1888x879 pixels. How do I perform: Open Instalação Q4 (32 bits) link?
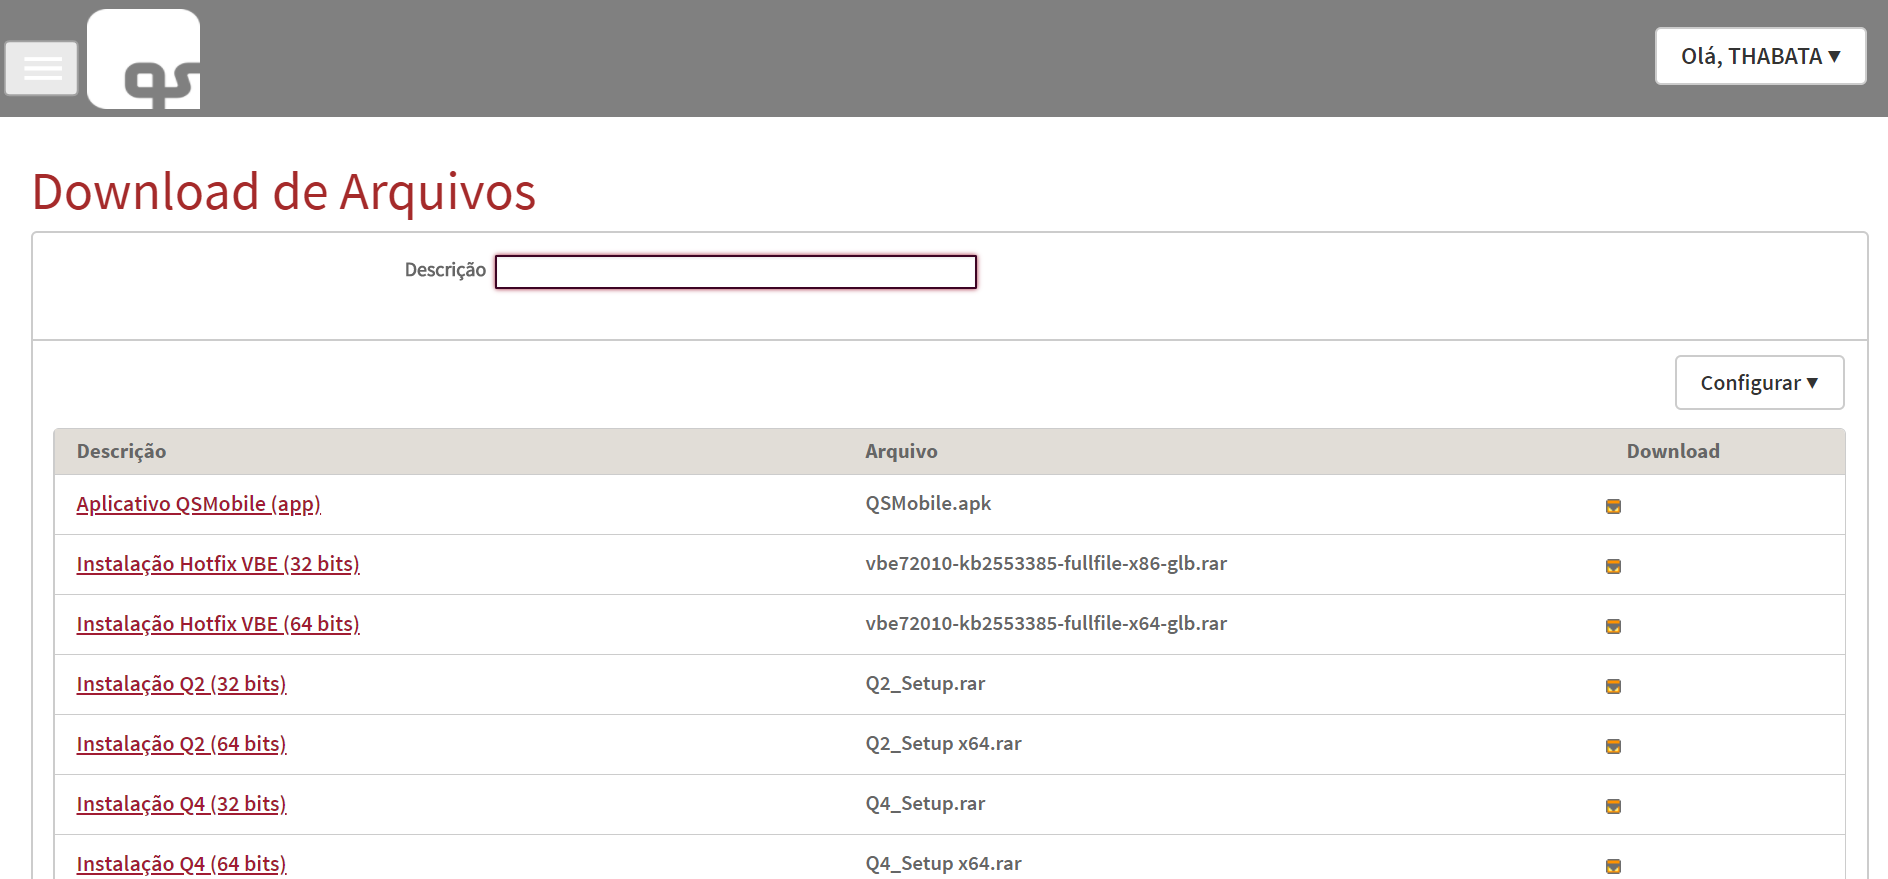[181, 804]
